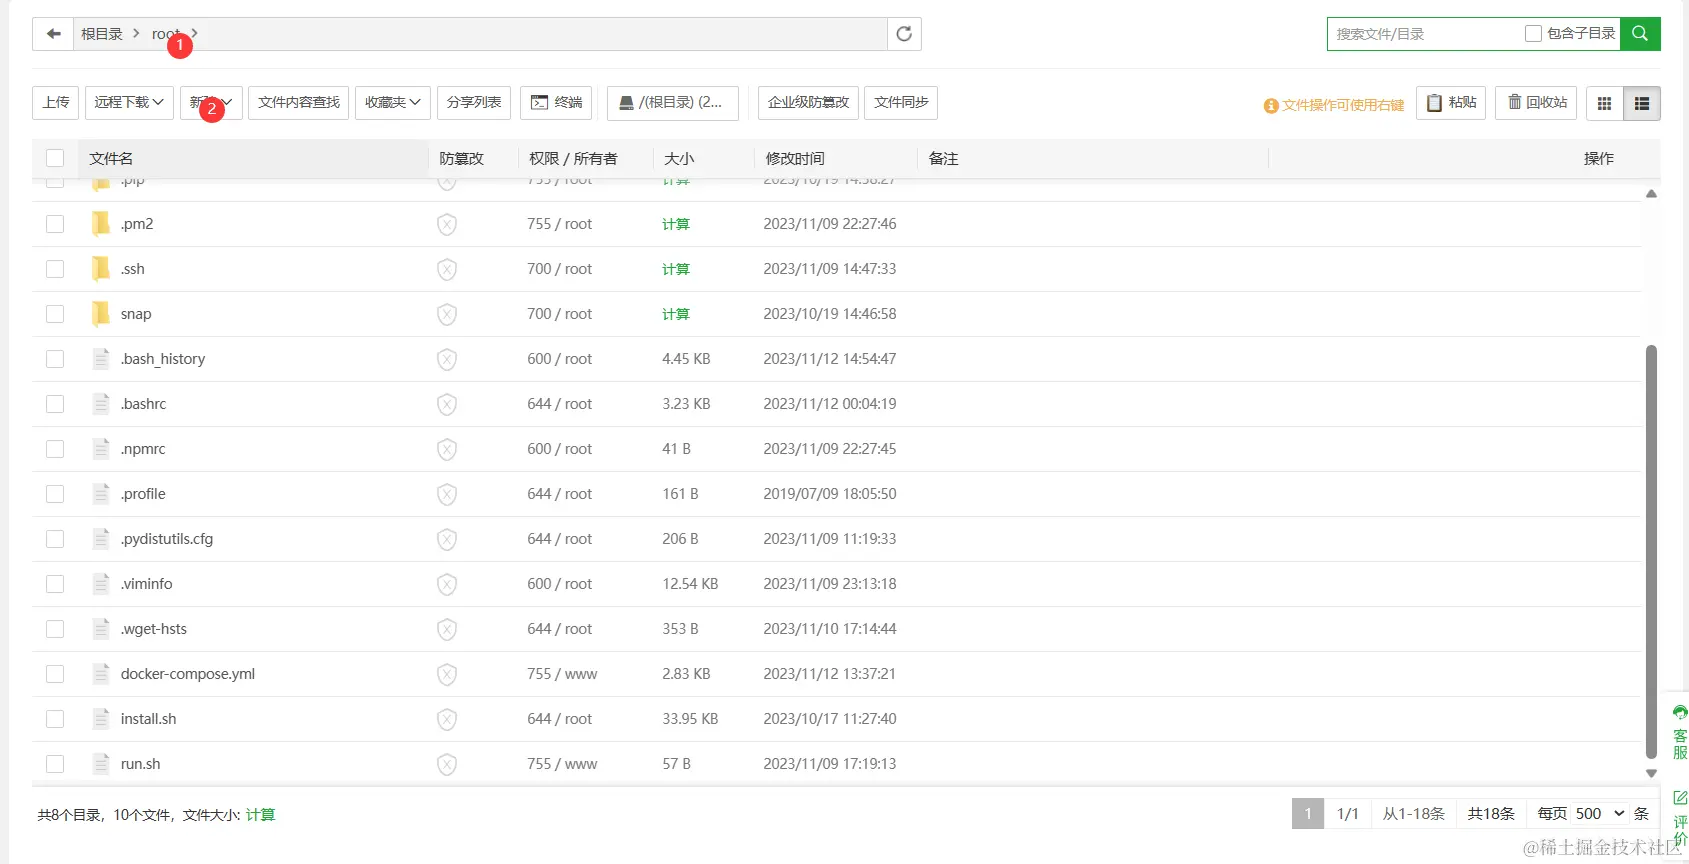Click permission 755 / www of run.sh
Viewport: 1689px width, 864px height.
point(562,764)
